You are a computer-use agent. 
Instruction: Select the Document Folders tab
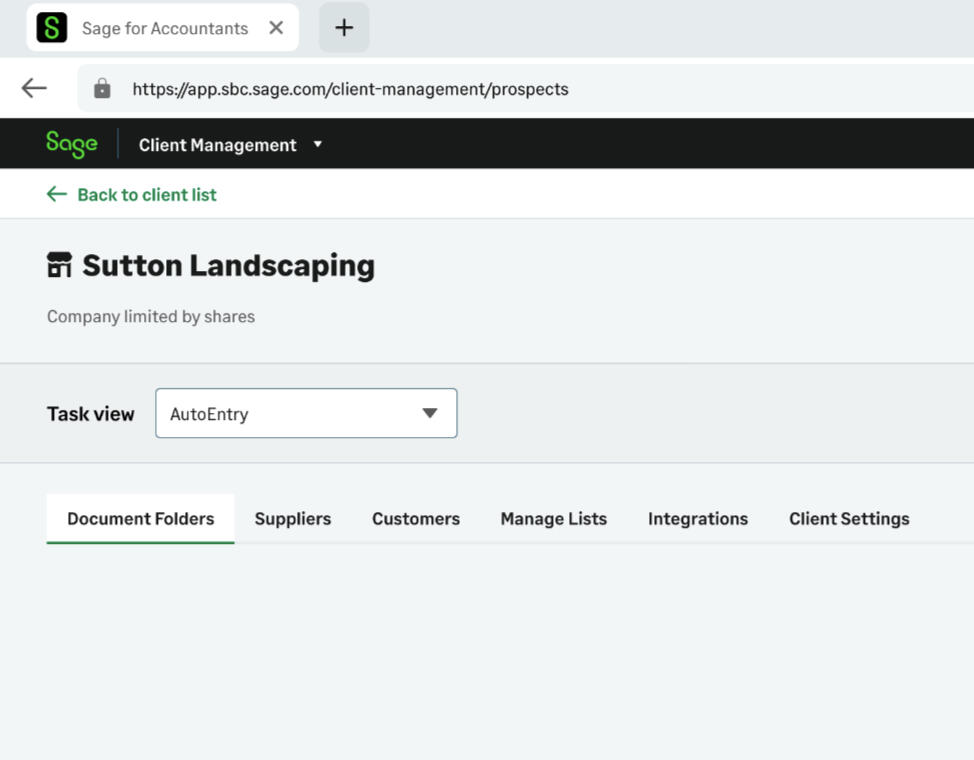[x=141, y=518]
